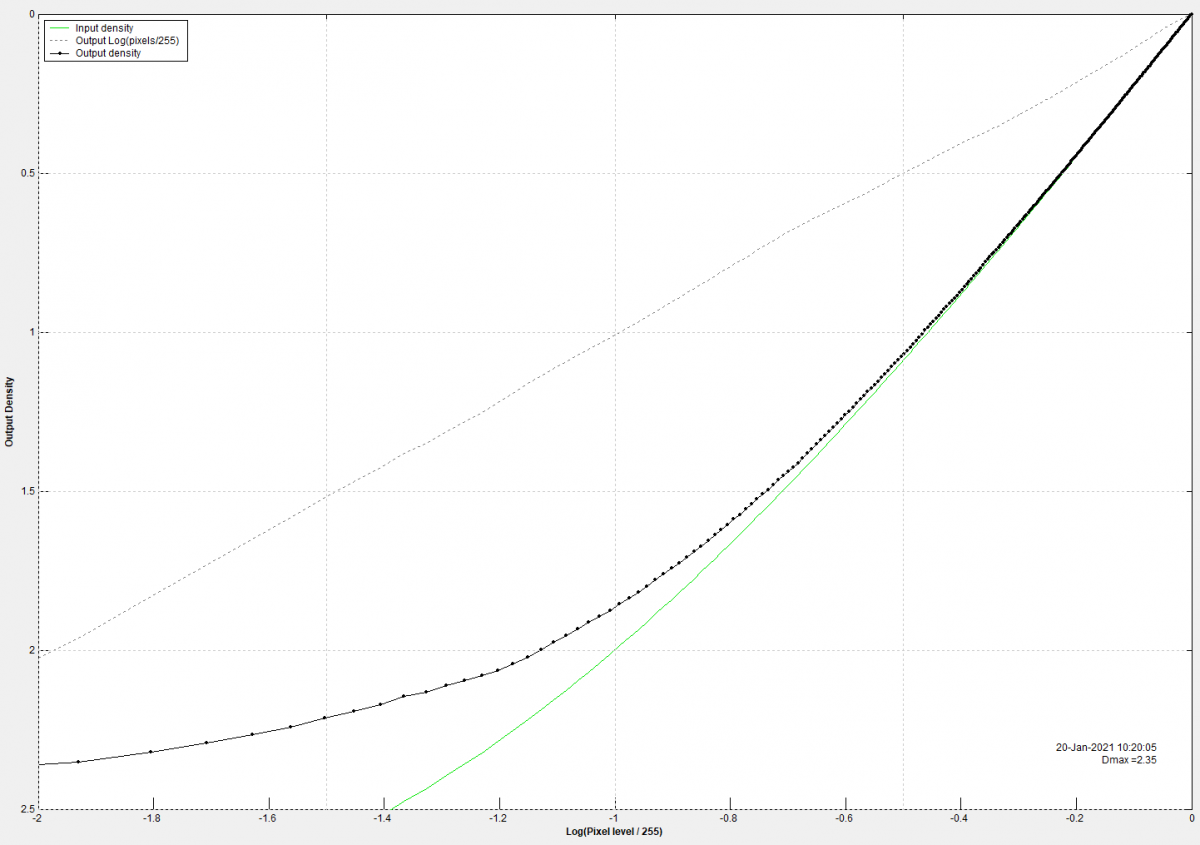Click the x-axis tick label "-1.8"

click(x=152, y=819)
